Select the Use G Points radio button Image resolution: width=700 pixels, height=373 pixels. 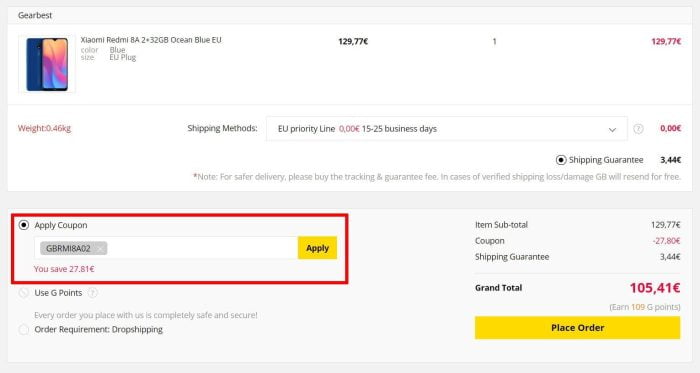click(x=24, y=293)
